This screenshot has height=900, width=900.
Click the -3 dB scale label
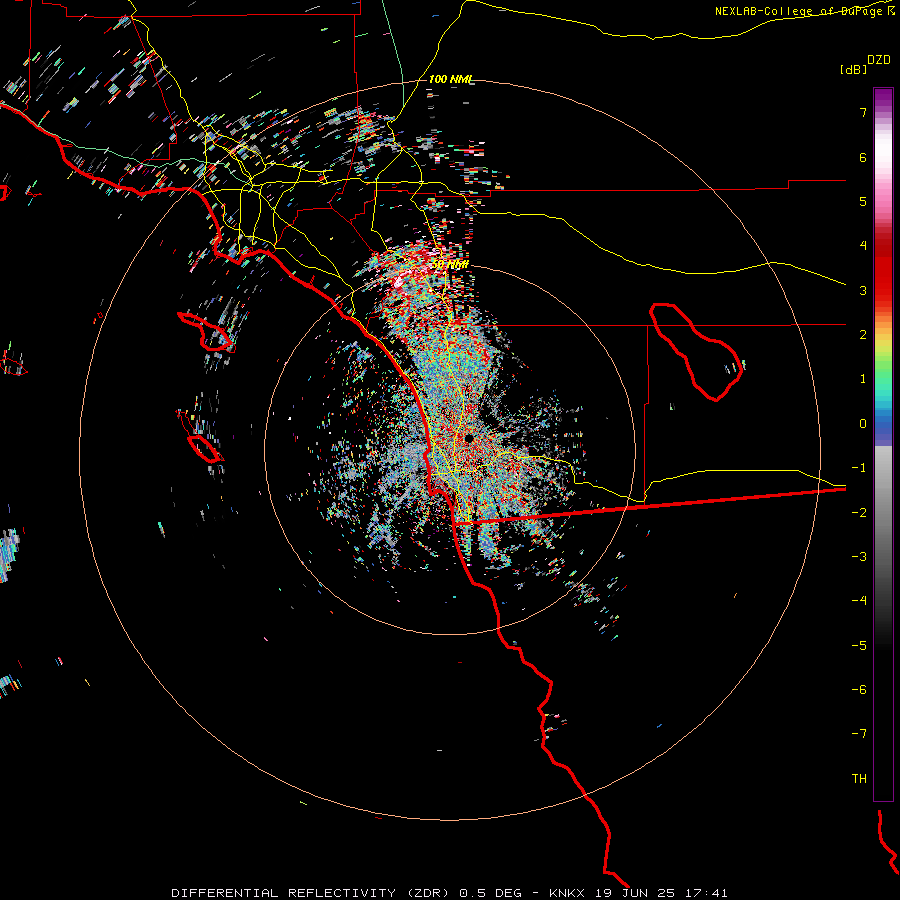point(859,557)
